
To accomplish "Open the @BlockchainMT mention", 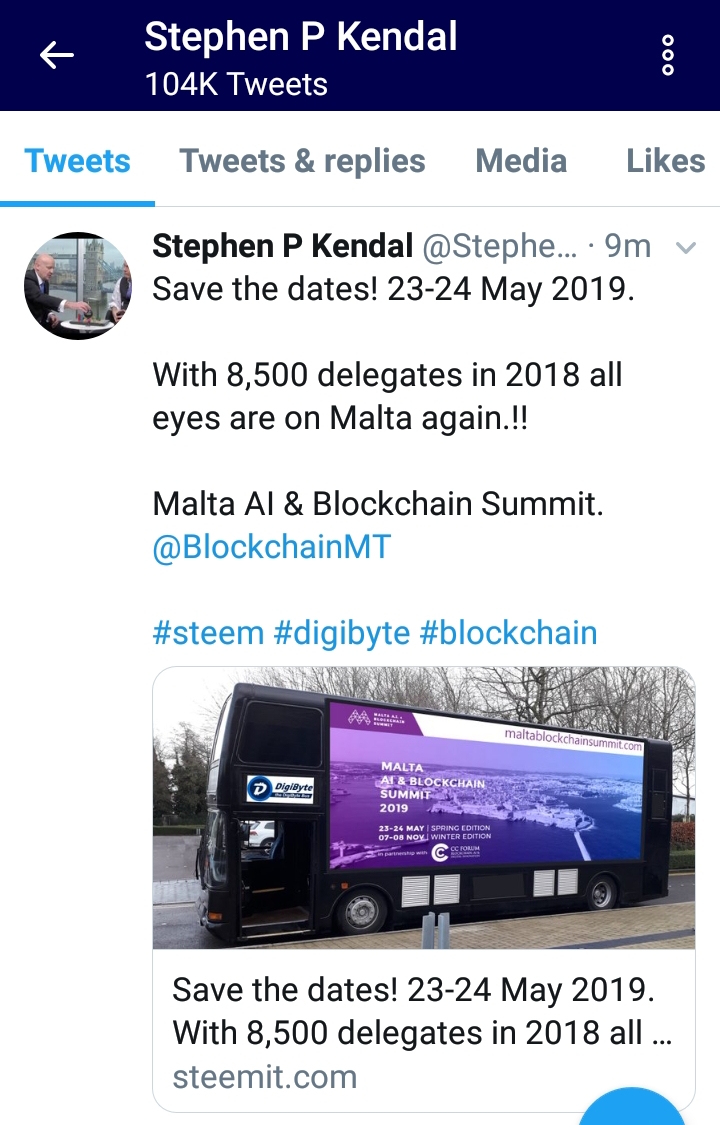I will (272, 547).
